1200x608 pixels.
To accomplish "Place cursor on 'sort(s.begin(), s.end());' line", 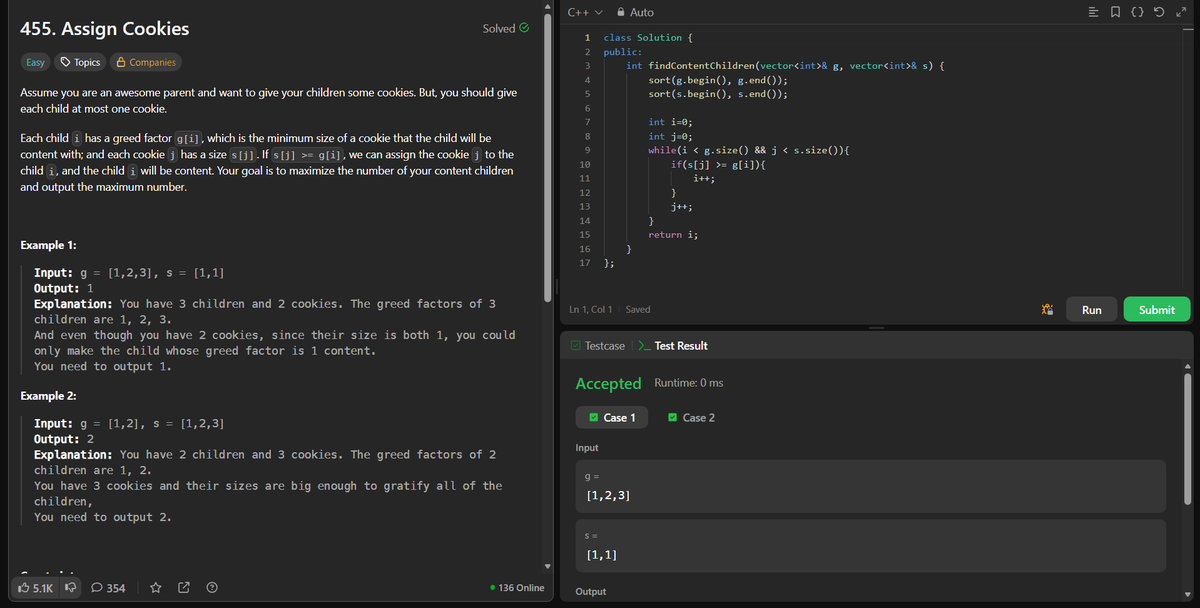I will click(717, 94).
